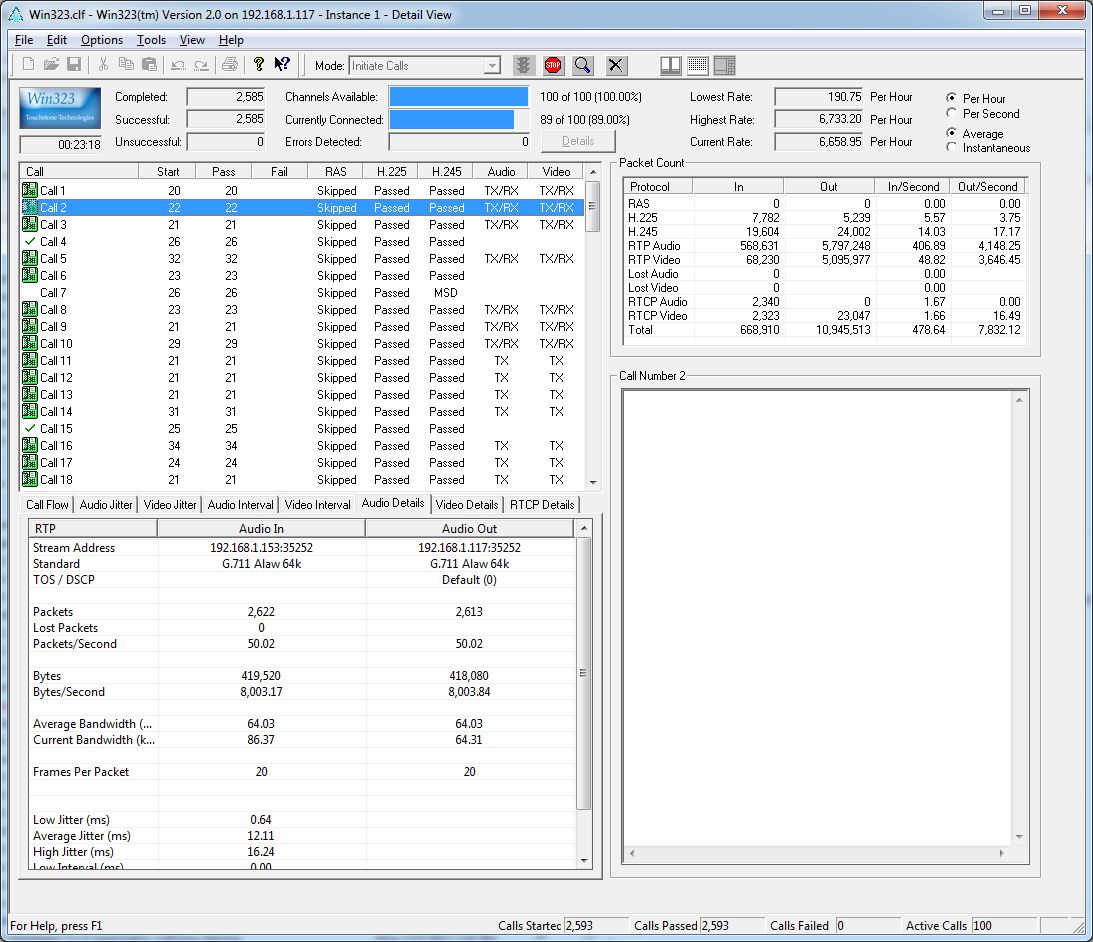Click the Print toolbar icon
Image resolution: width=1093 pixels, height=942 pixels.
230,65
